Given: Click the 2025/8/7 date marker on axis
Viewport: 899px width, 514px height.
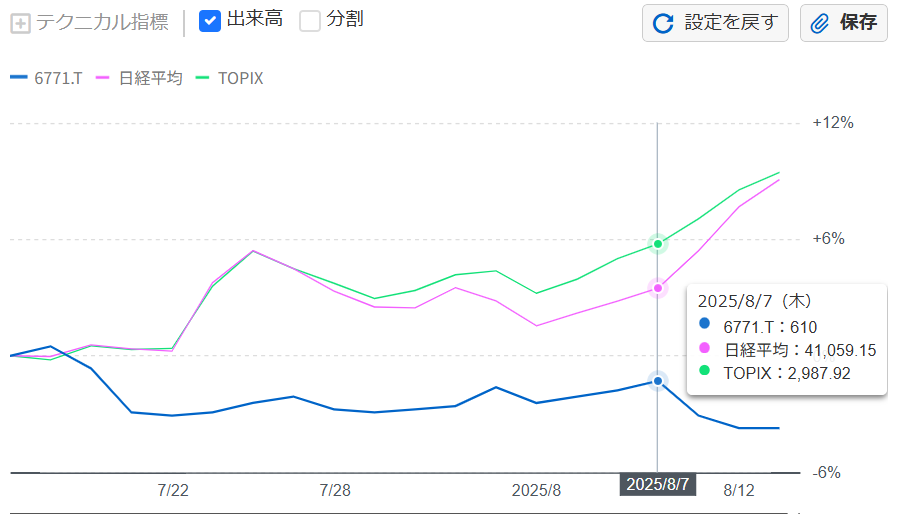Looking at the screenshot, I should pyautogui.click(x=658, y=484).
